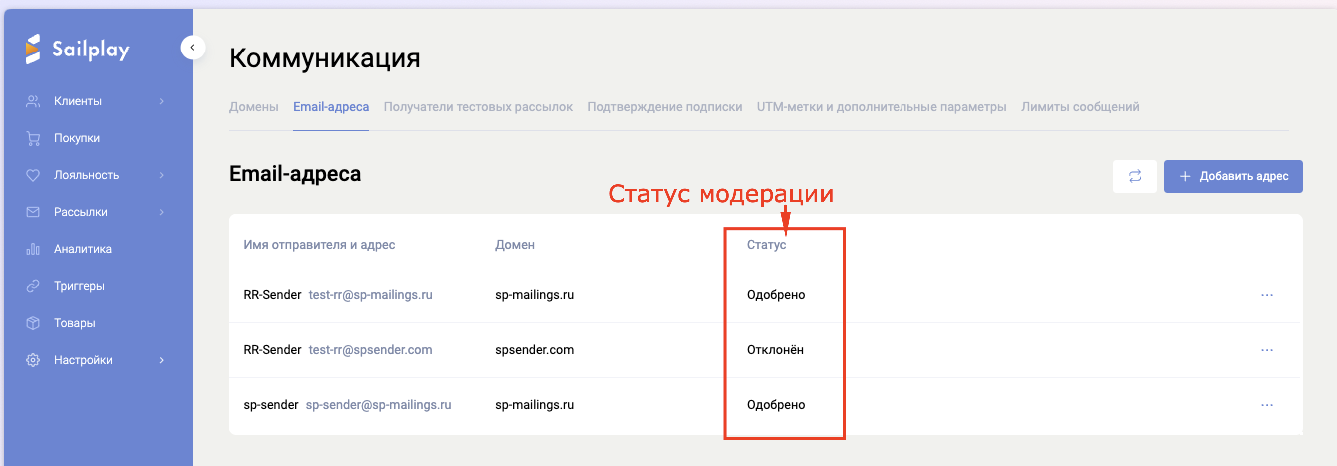Click the Аналитика bar chart icon

[33, 249]
